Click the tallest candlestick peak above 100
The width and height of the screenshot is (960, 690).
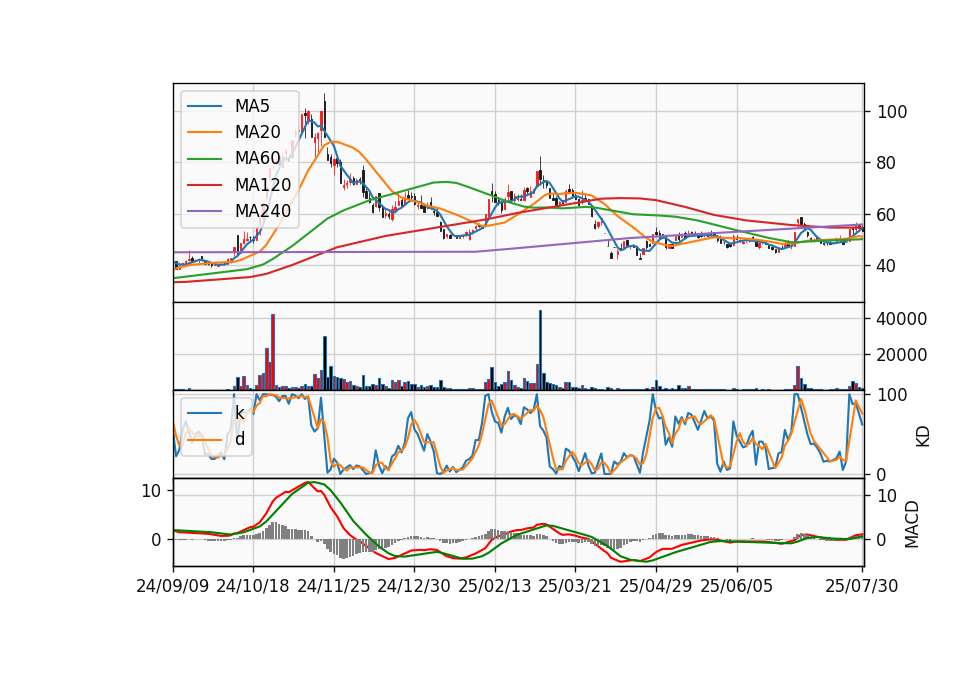[324, 114]
